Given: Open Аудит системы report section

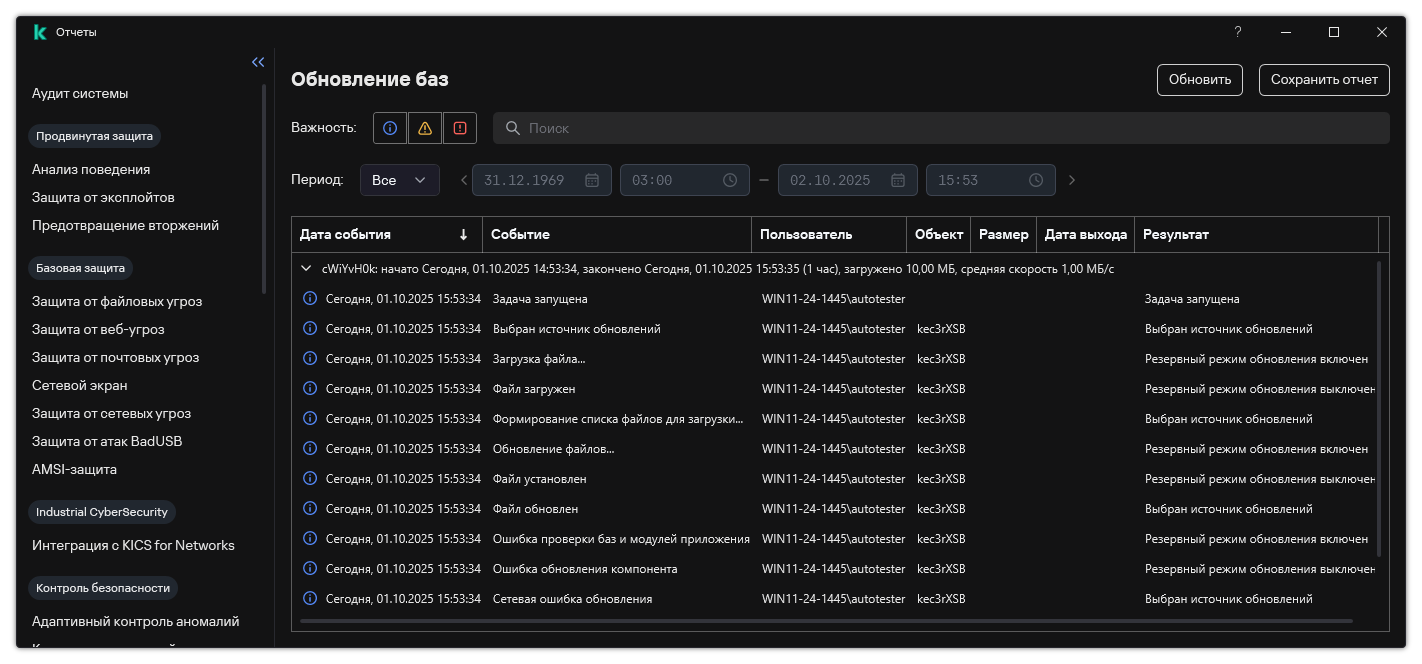Looking at the screenshot, I should point(80,93).
